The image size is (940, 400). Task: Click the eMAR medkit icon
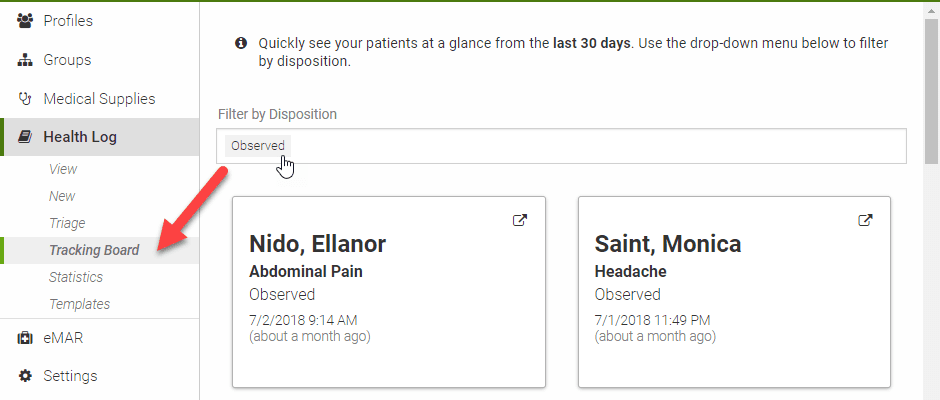pos(25,338)
